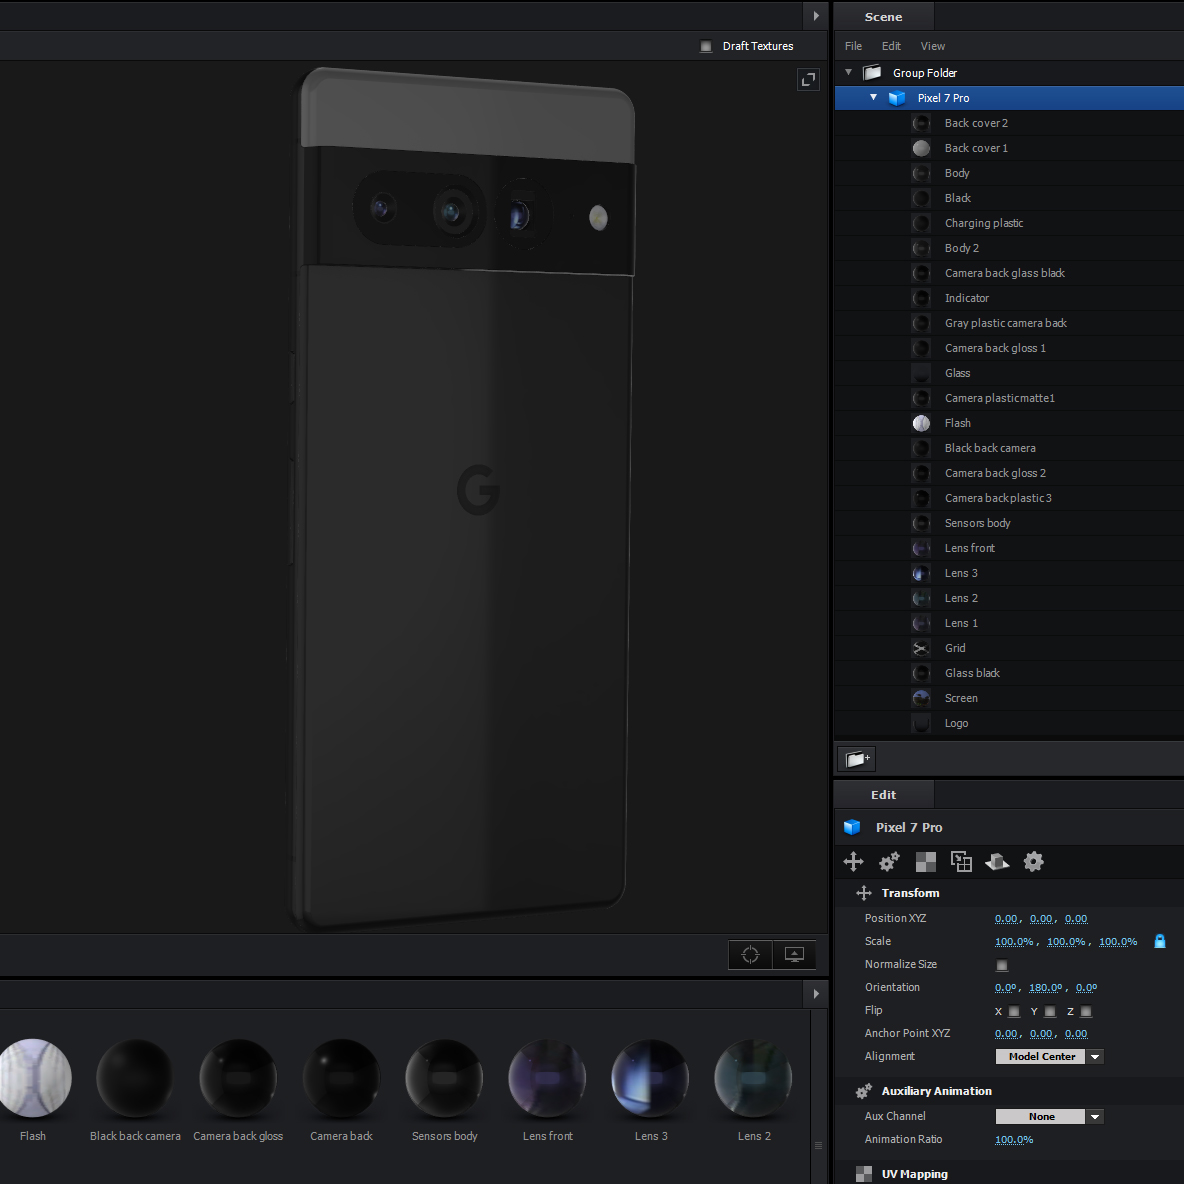The width and height of the screenshot is (1184, 1184).
Task: Select the Sensors body material sphere
Action: [445, 1078]
